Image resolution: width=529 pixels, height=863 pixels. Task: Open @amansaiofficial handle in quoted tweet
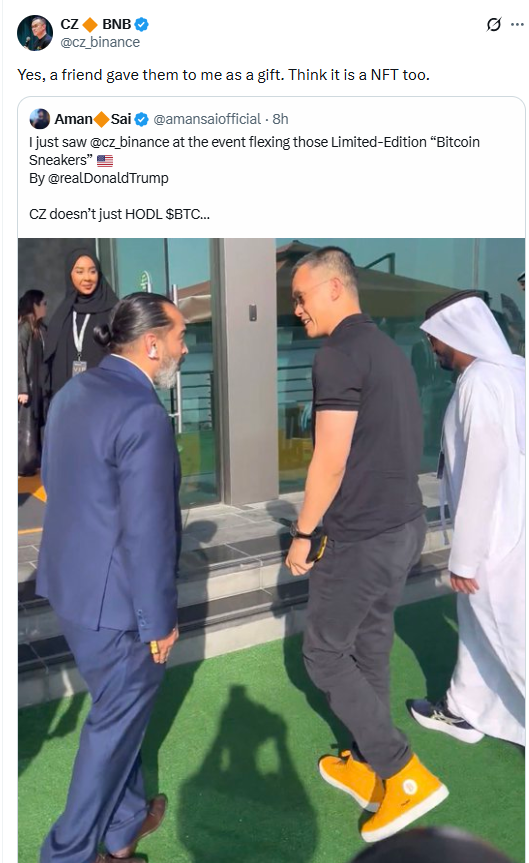[207, 119]
